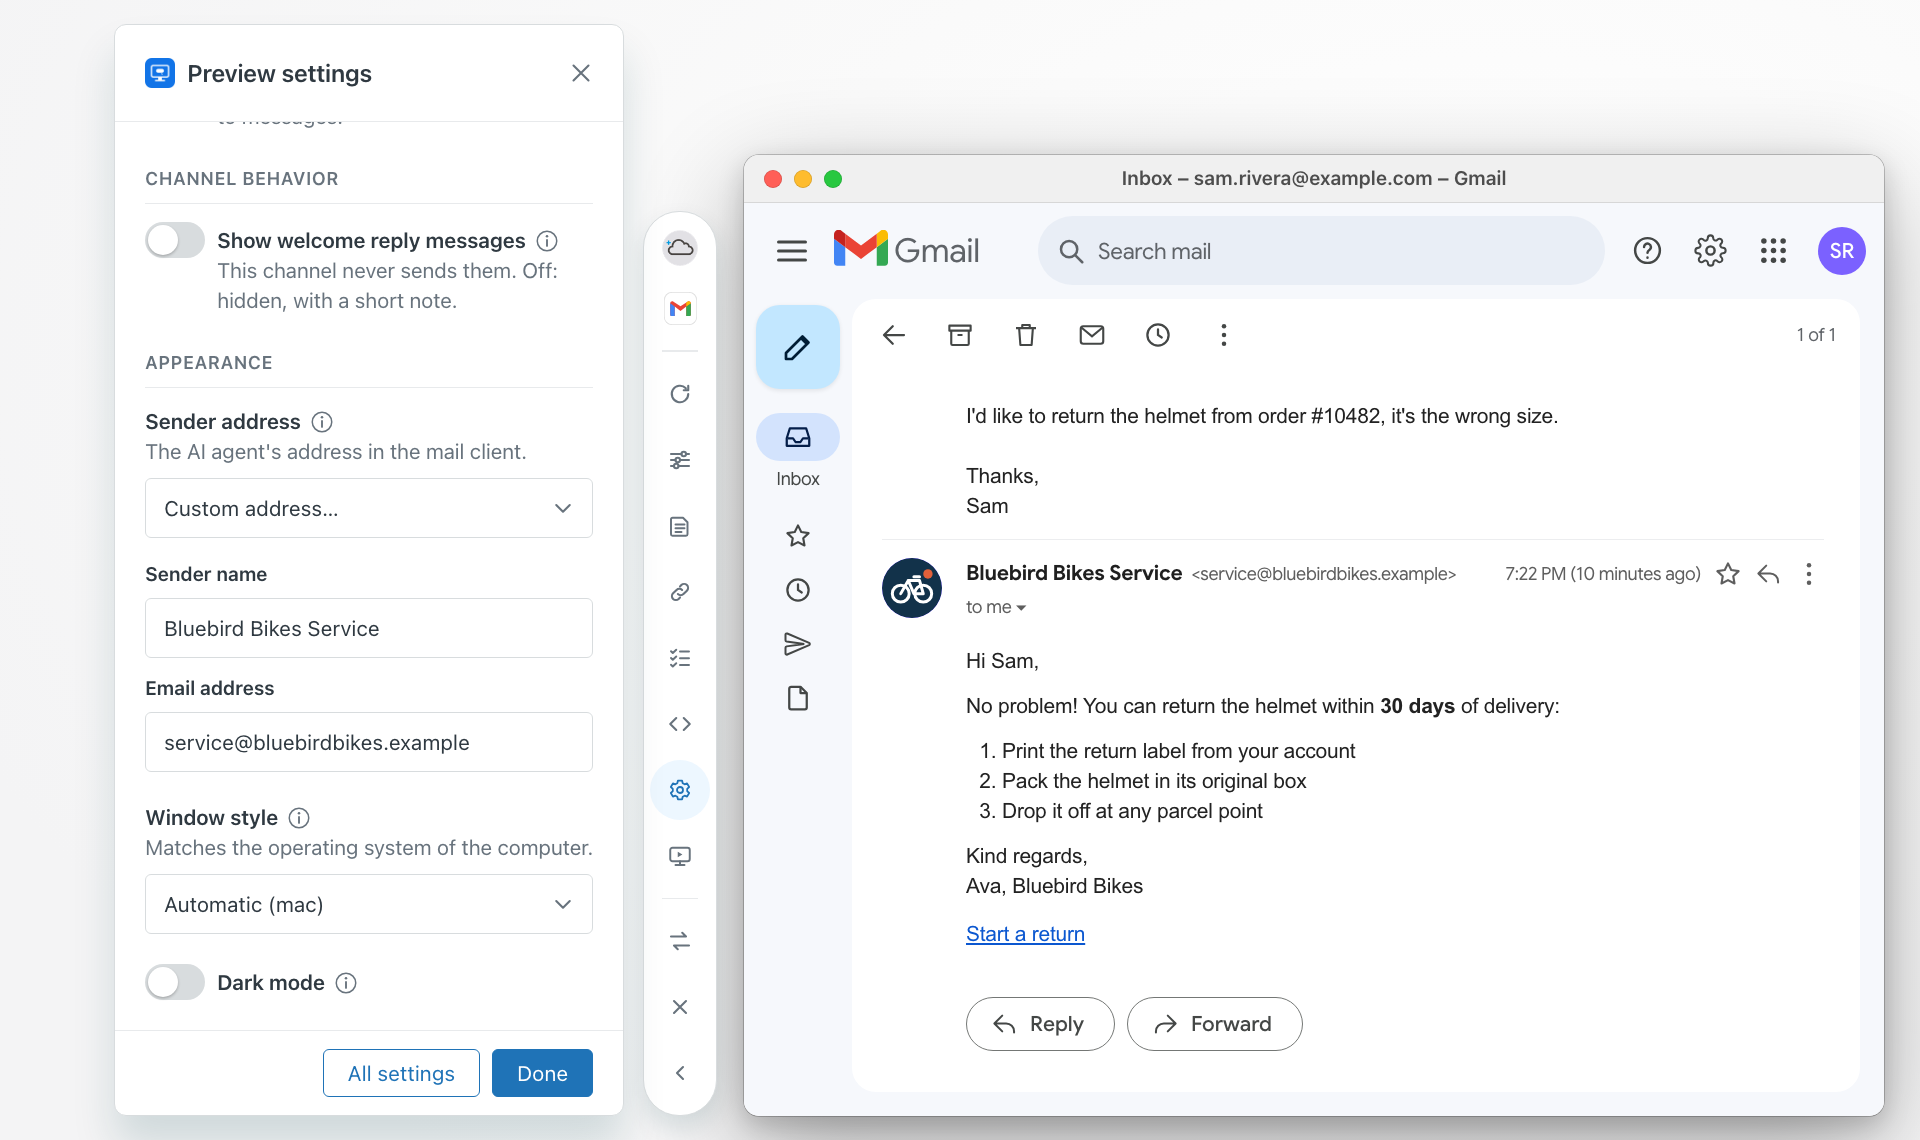Image resolution: width=1920 pixels, height=1140 pixels.
Task: Select the Gmail icon in the vertical toolbar
Action: 680,308
